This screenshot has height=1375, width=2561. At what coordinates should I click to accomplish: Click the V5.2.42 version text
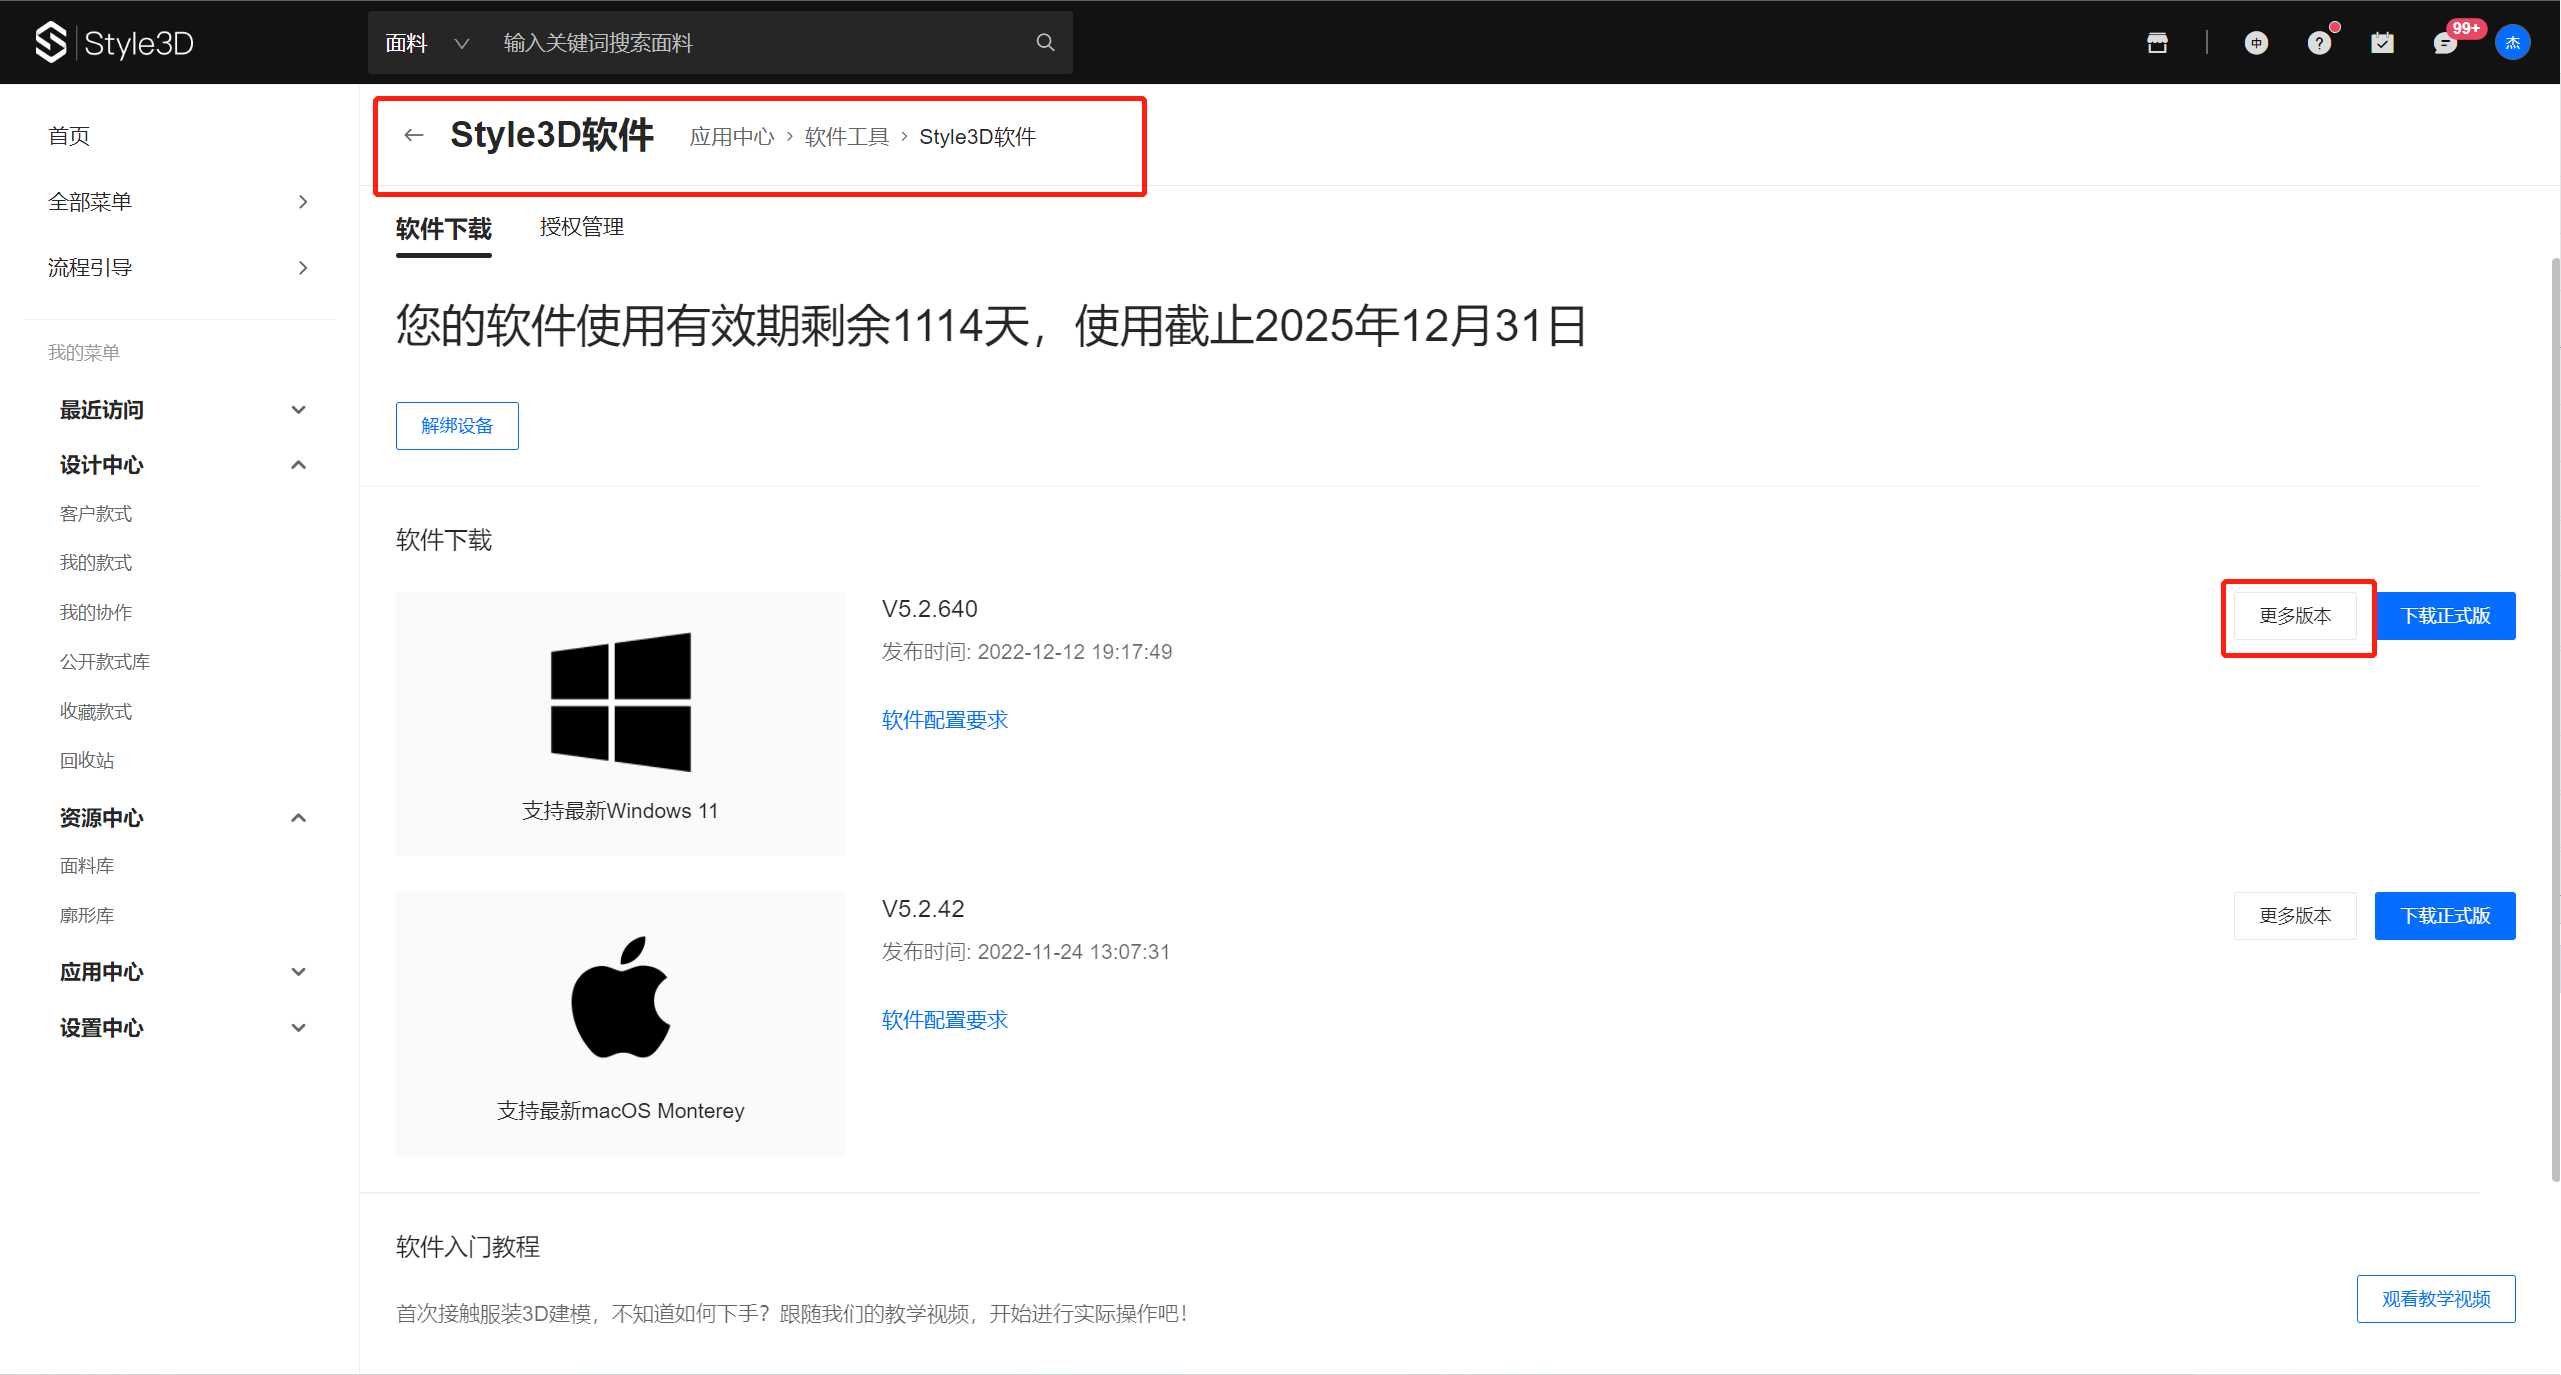coord(923,909)
